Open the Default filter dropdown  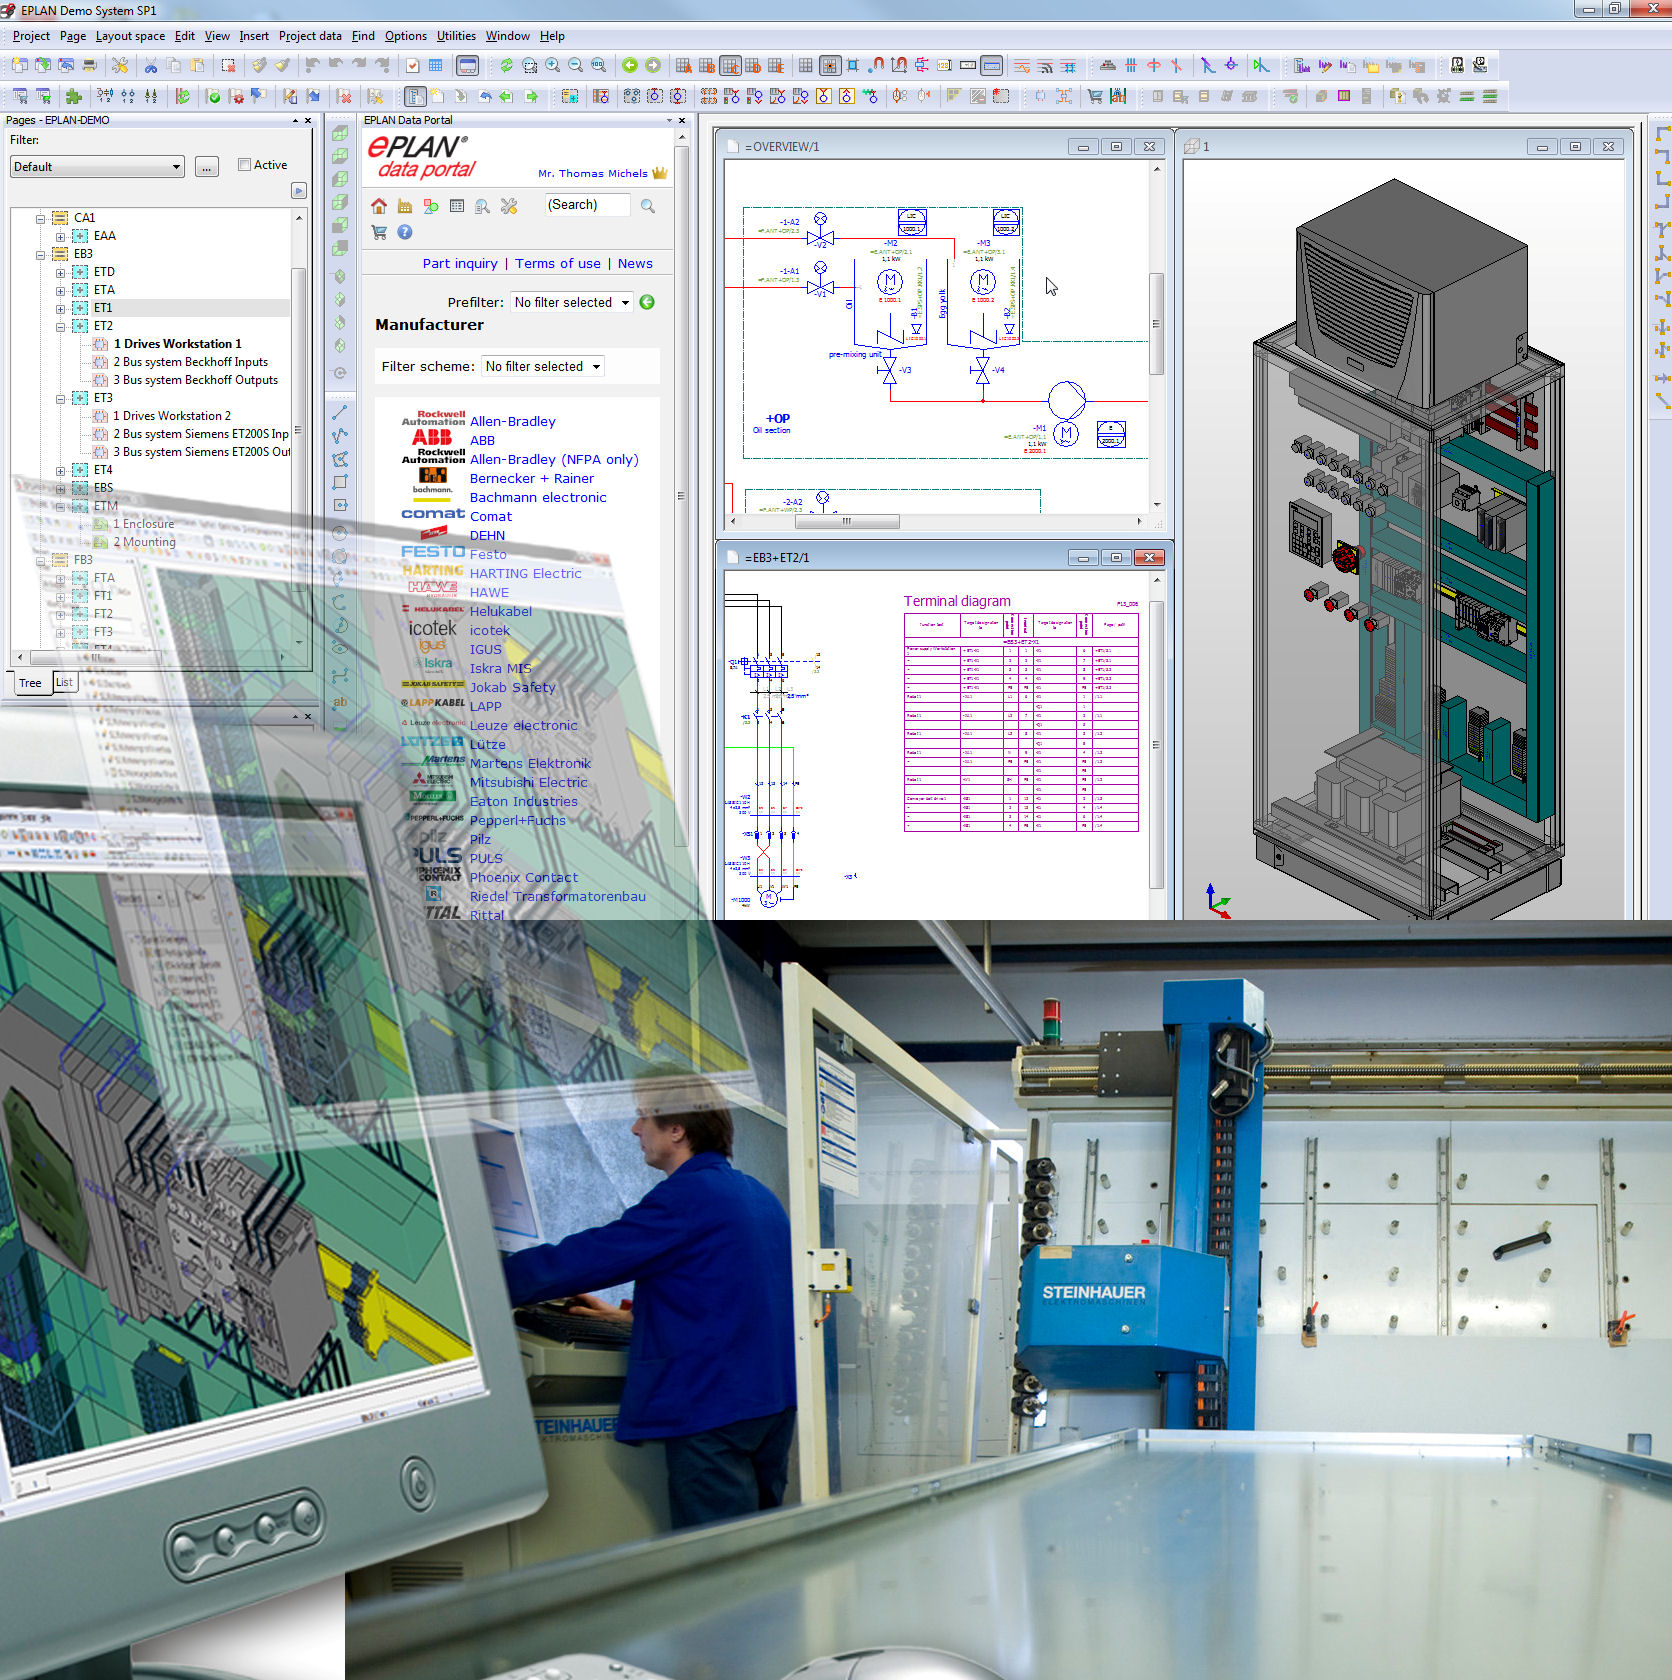pos(97,167)
